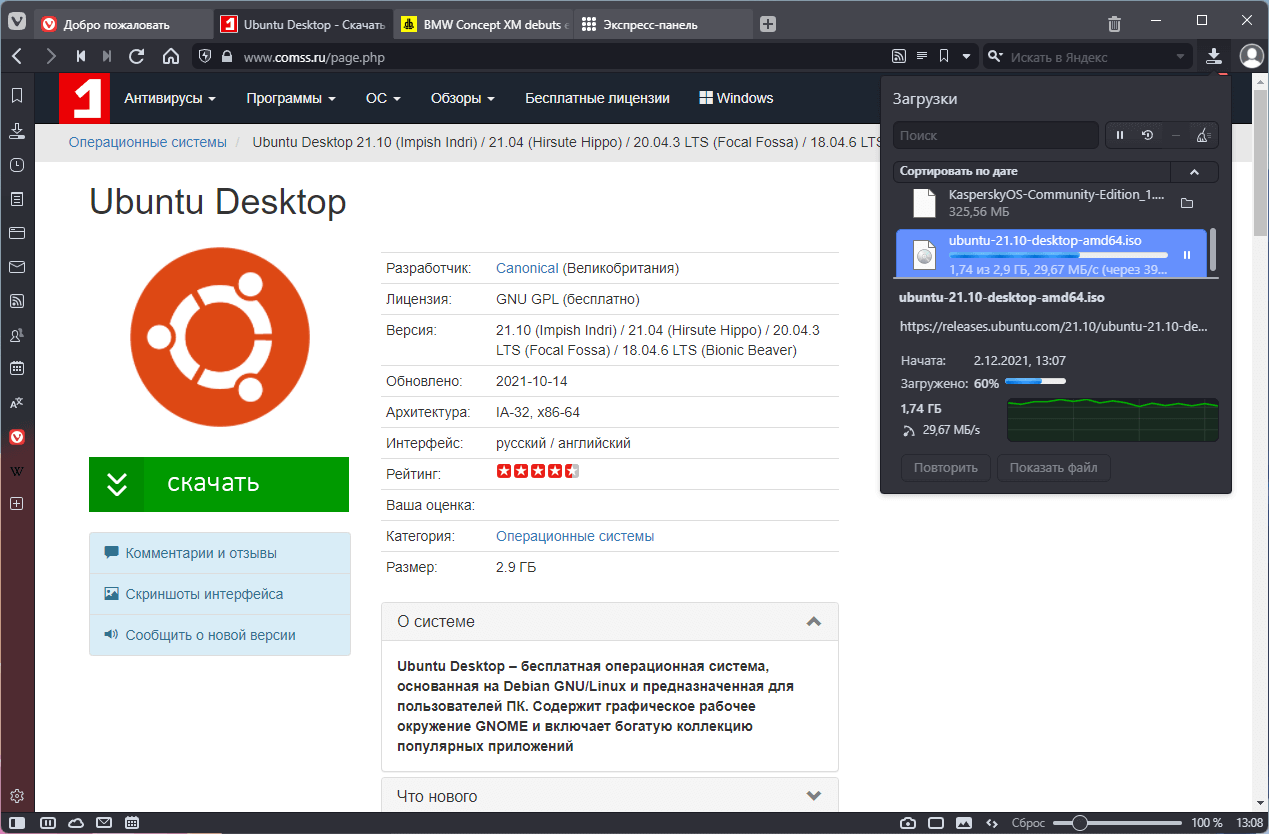Open Комментарии и отзывы link
The image size is (1269, 834).
point(201,553)
